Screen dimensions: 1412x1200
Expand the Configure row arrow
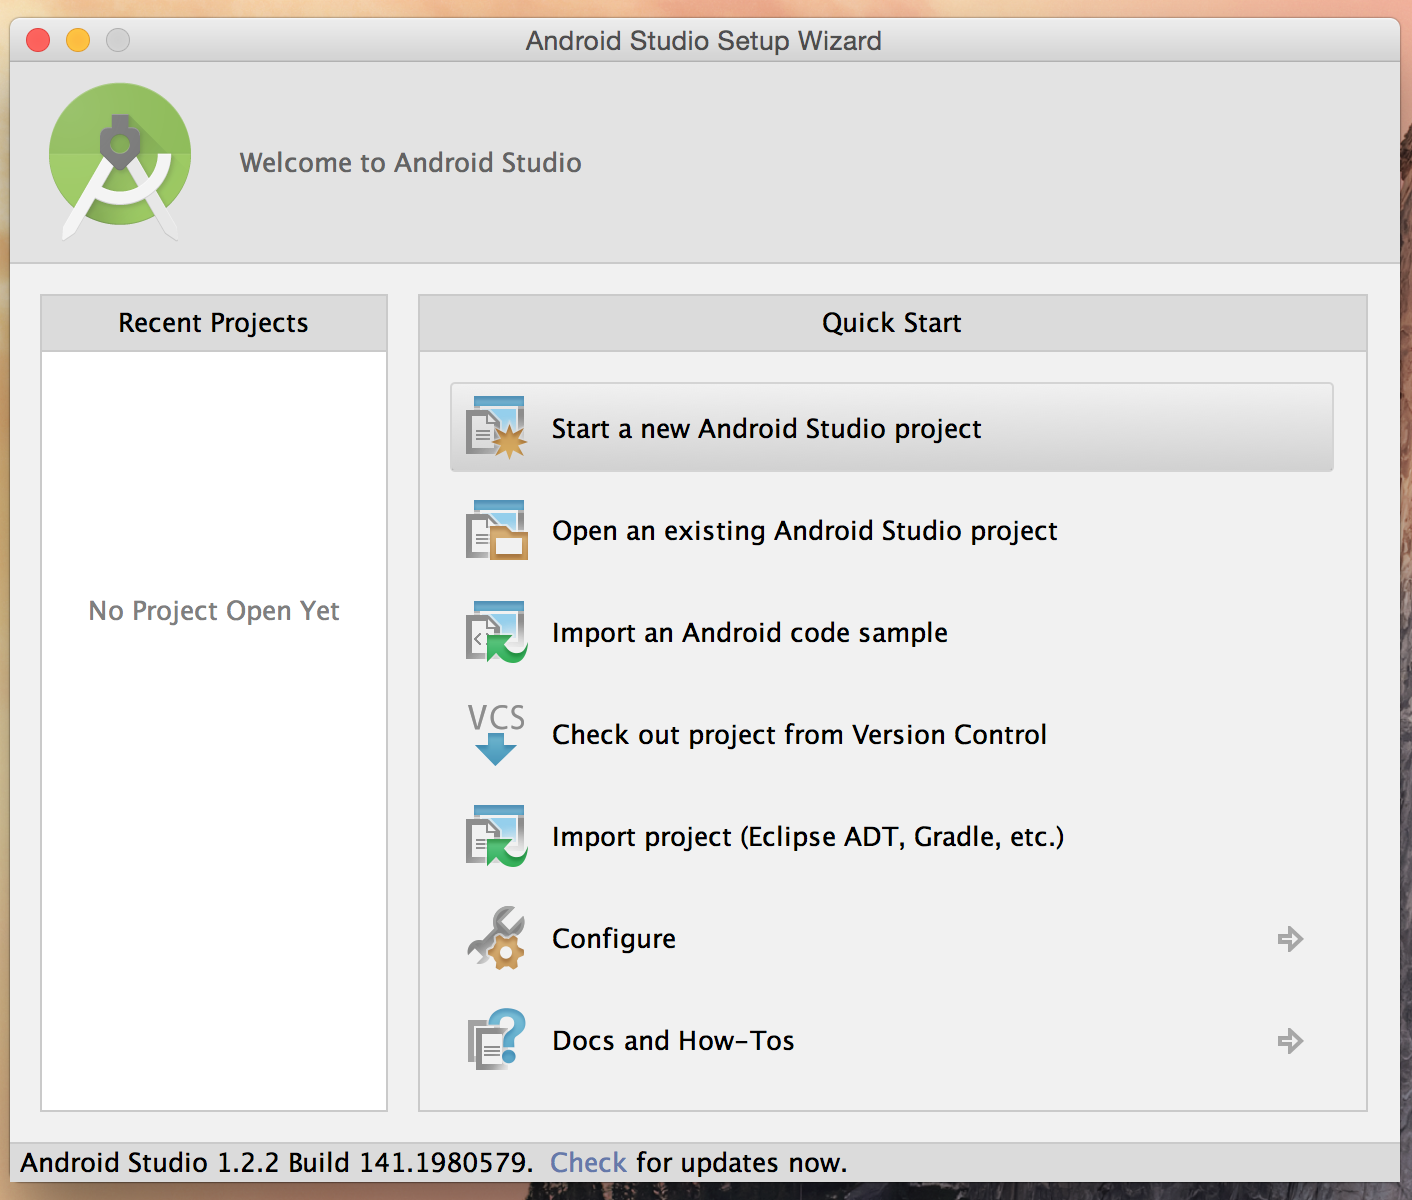pos(1290,939)
